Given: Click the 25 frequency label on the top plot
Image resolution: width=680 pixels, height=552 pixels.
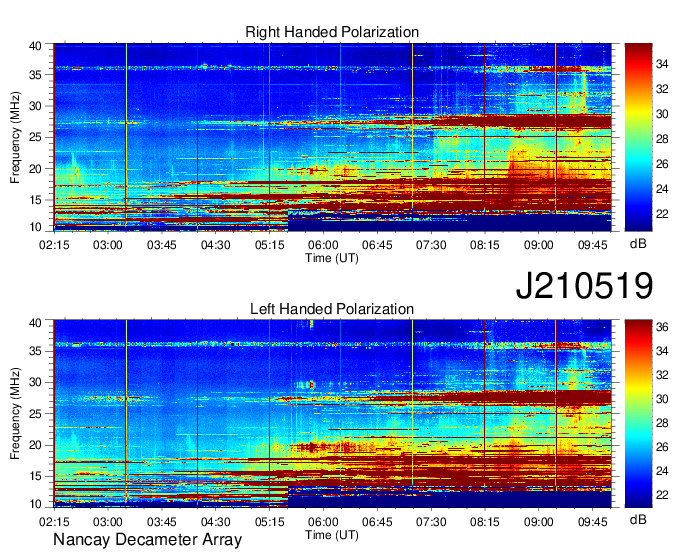Looking at the screenshot, I should click(x=36, y=137).
